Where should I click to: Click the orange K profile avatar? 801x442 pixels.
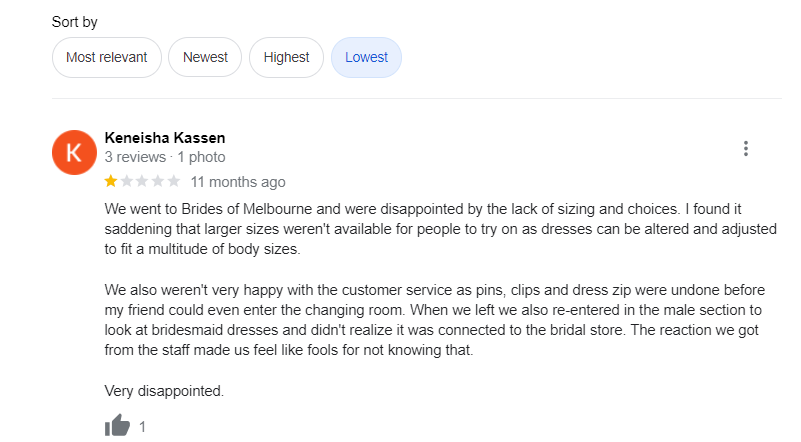(73, 152)
